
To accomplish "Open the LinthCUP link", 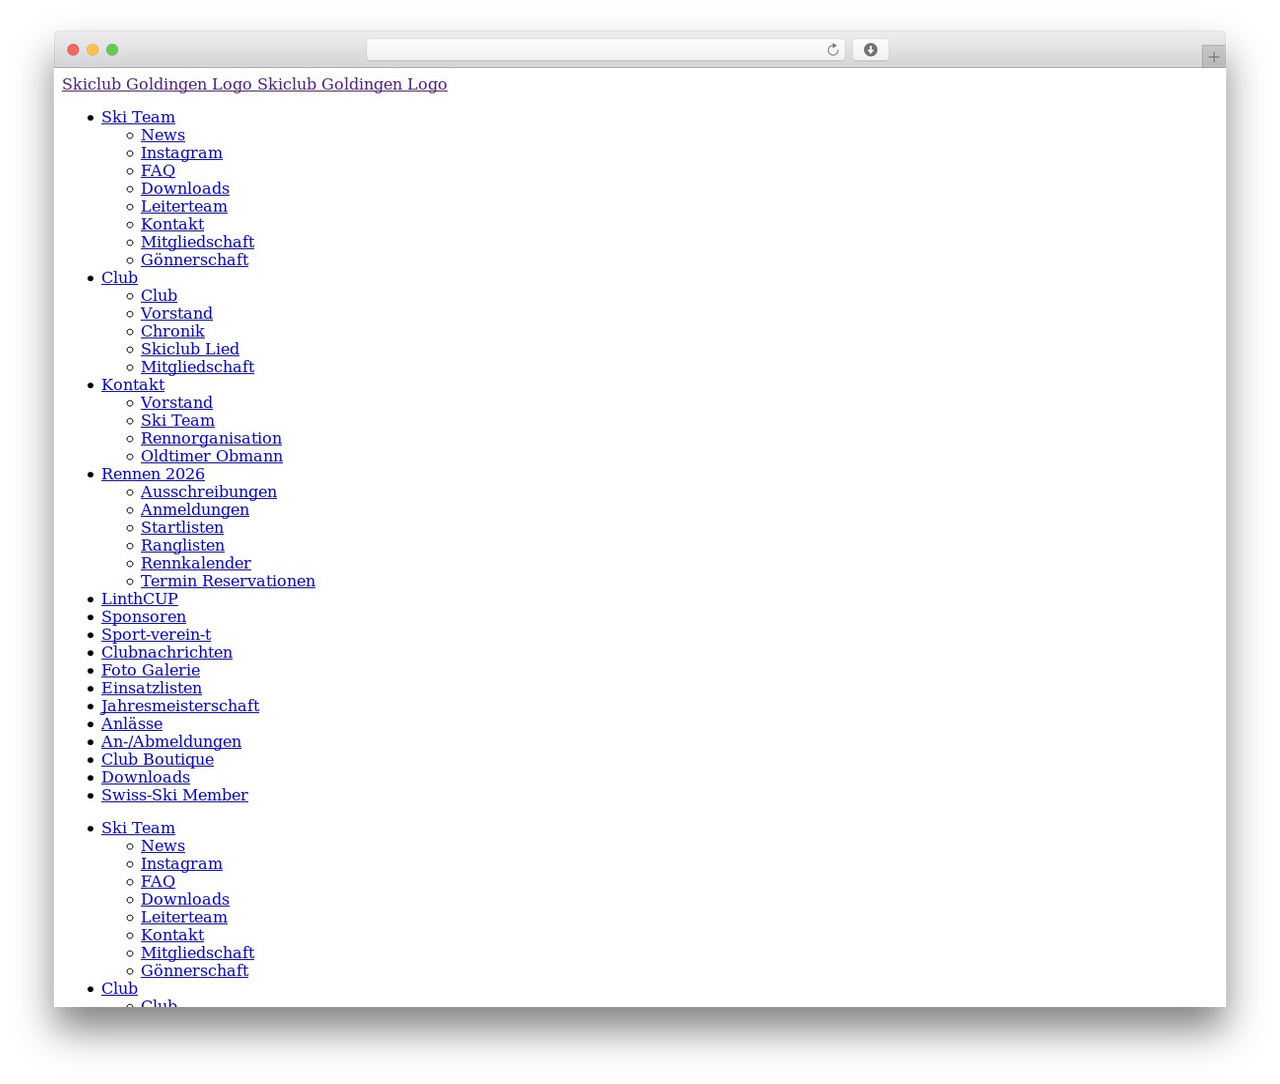I will [x=140, y=599].
